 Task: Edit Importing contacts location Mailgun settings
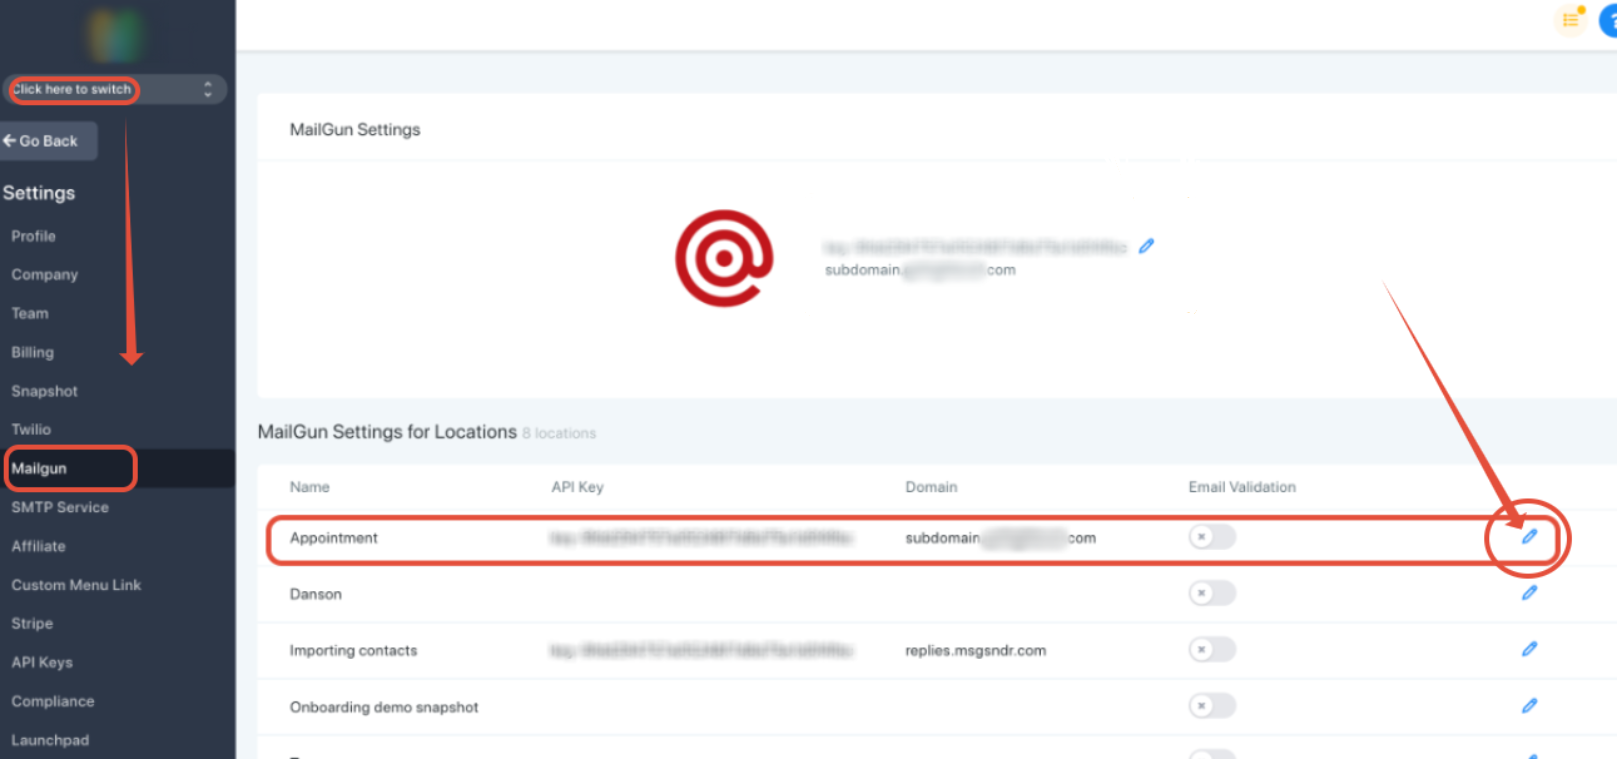pyautogui.click(x=1529, y=649)
